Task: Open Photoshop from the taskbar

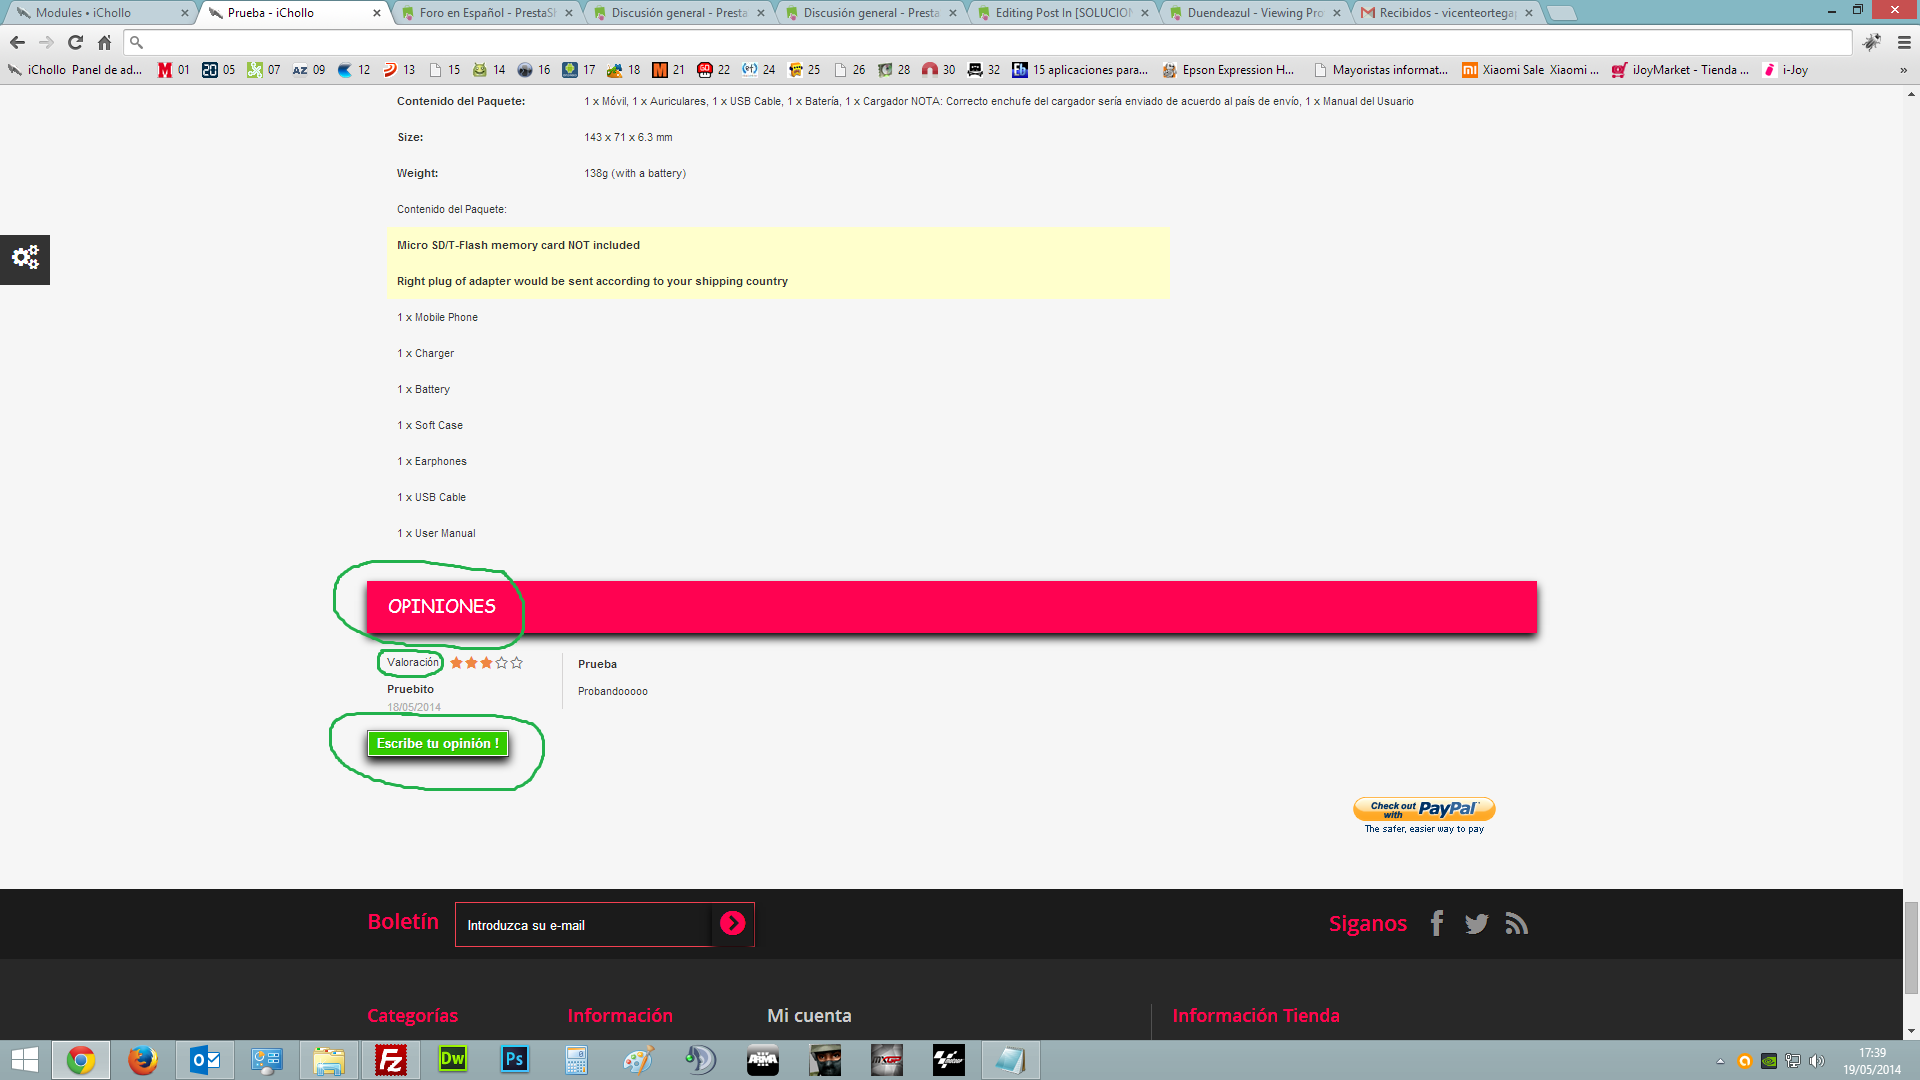Action: [x=515, y=1059]
